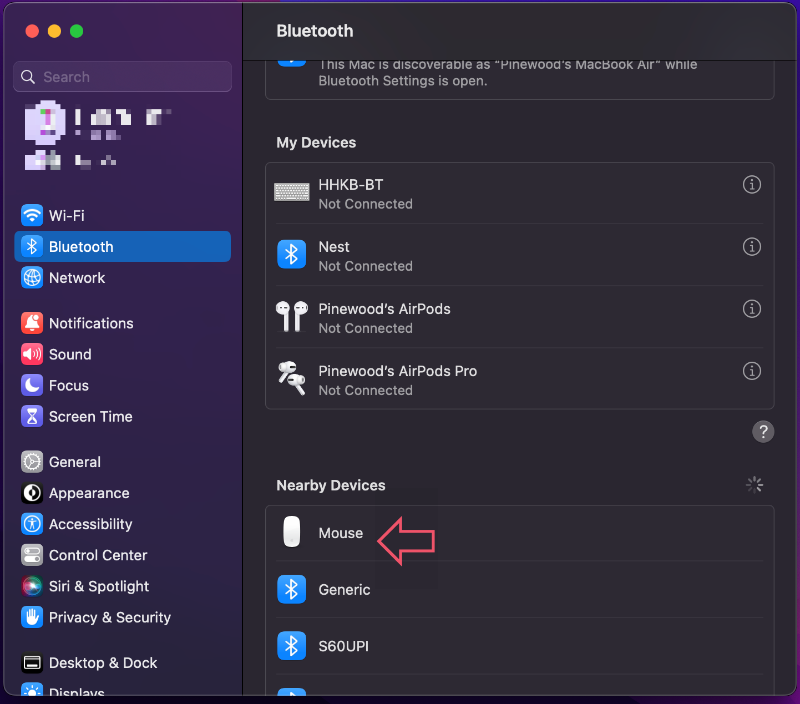Click the red close window button
The image size is (800, 704).
pyautogui.click(x=32, y=31)
